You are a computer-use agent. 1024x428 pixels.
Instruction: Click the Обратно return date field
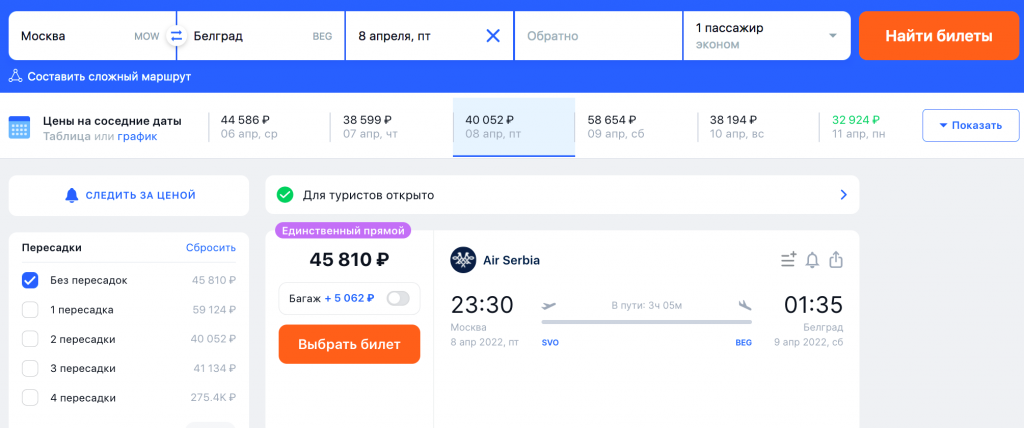click(x=598, y=36)
